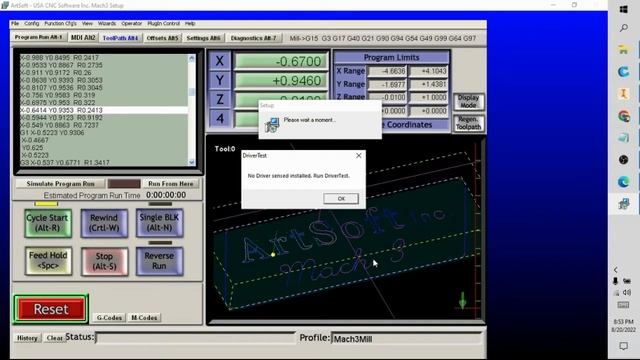Click the Estimated Program Run Time value

(x=166, y=195)
